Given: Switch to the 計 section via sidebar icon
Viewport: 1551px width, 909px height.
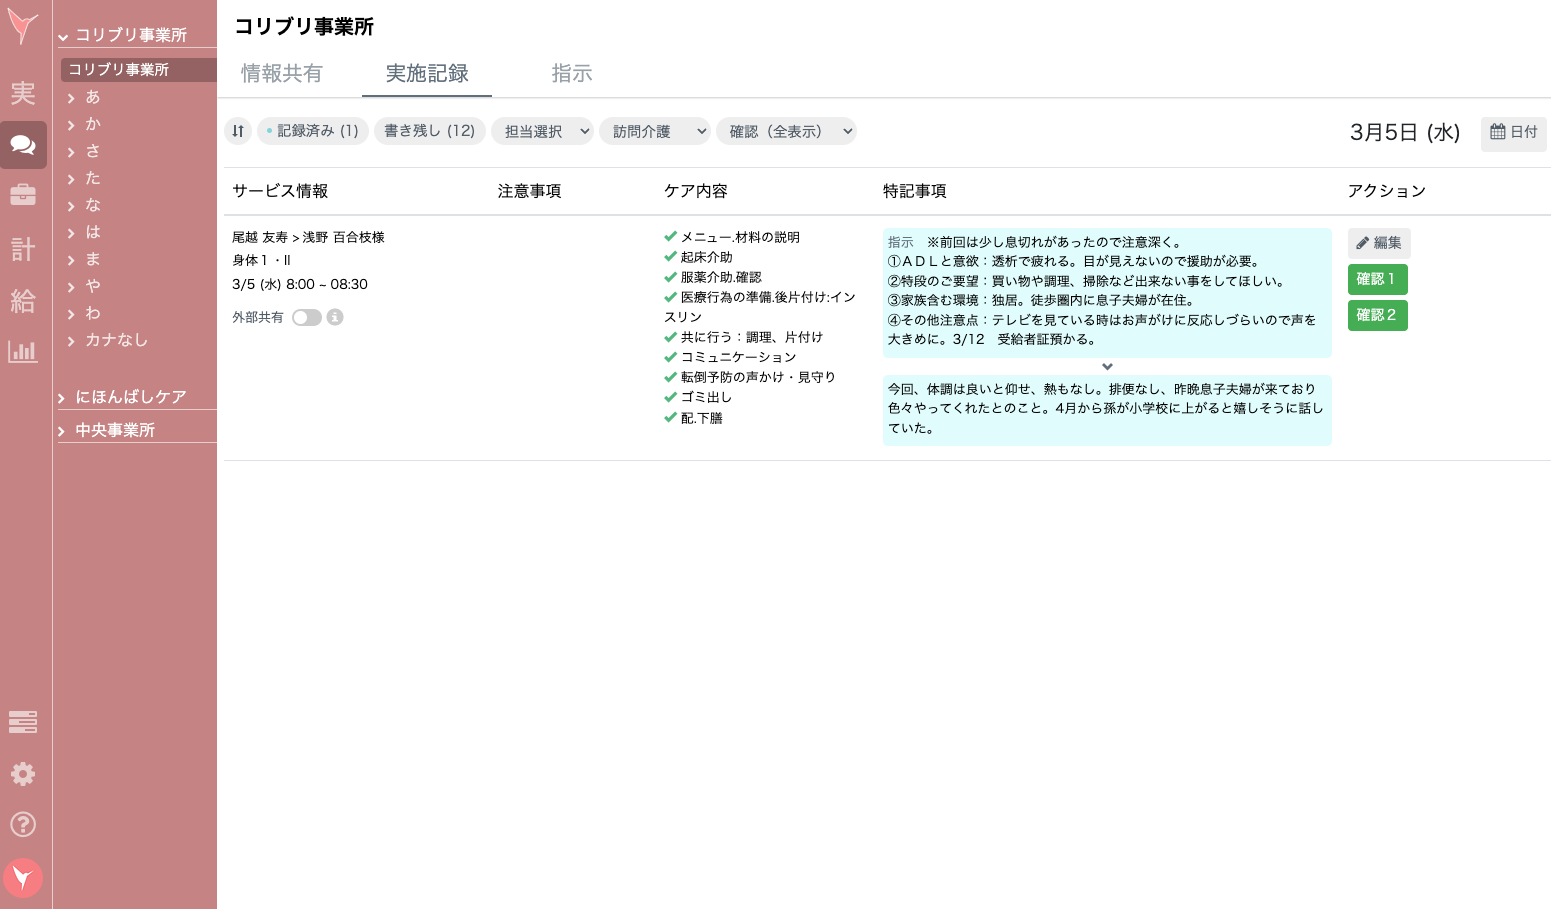Looking at the screenshot, I should click(23, 249).
